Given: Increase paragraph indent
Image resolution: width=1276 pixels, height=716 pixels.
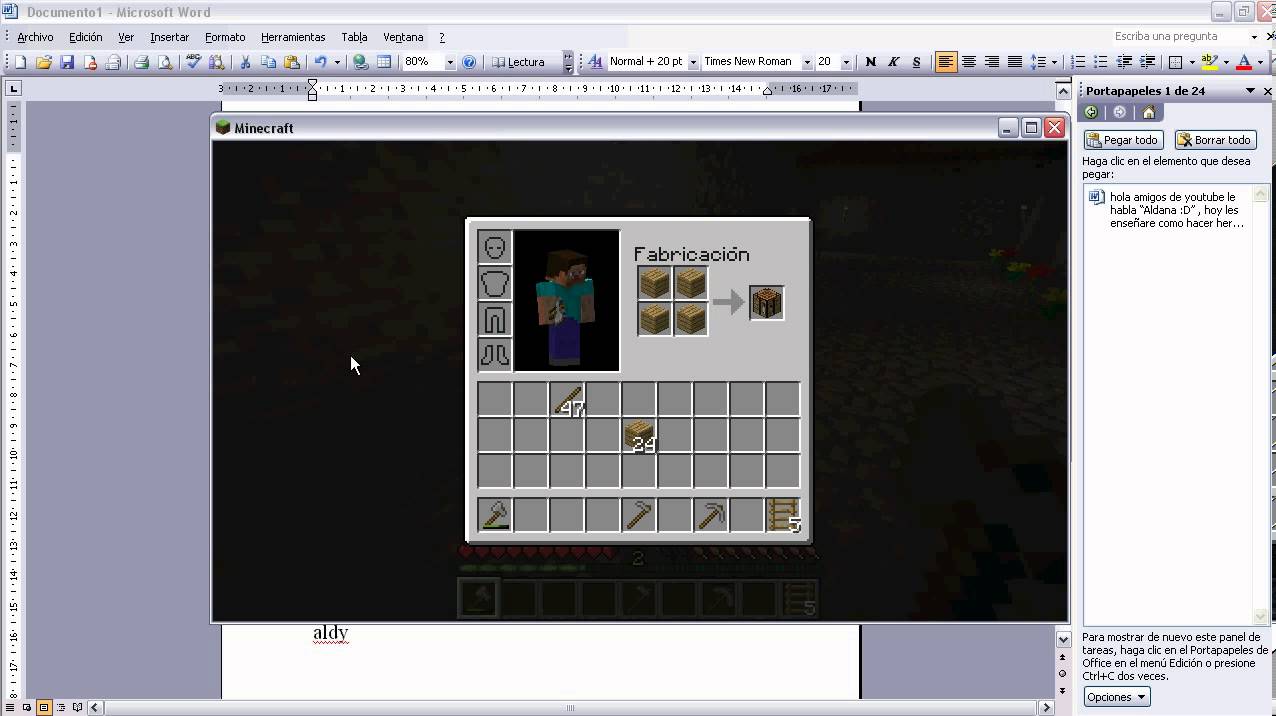Looking at the screenshot, I should (x=1147, y=62).
